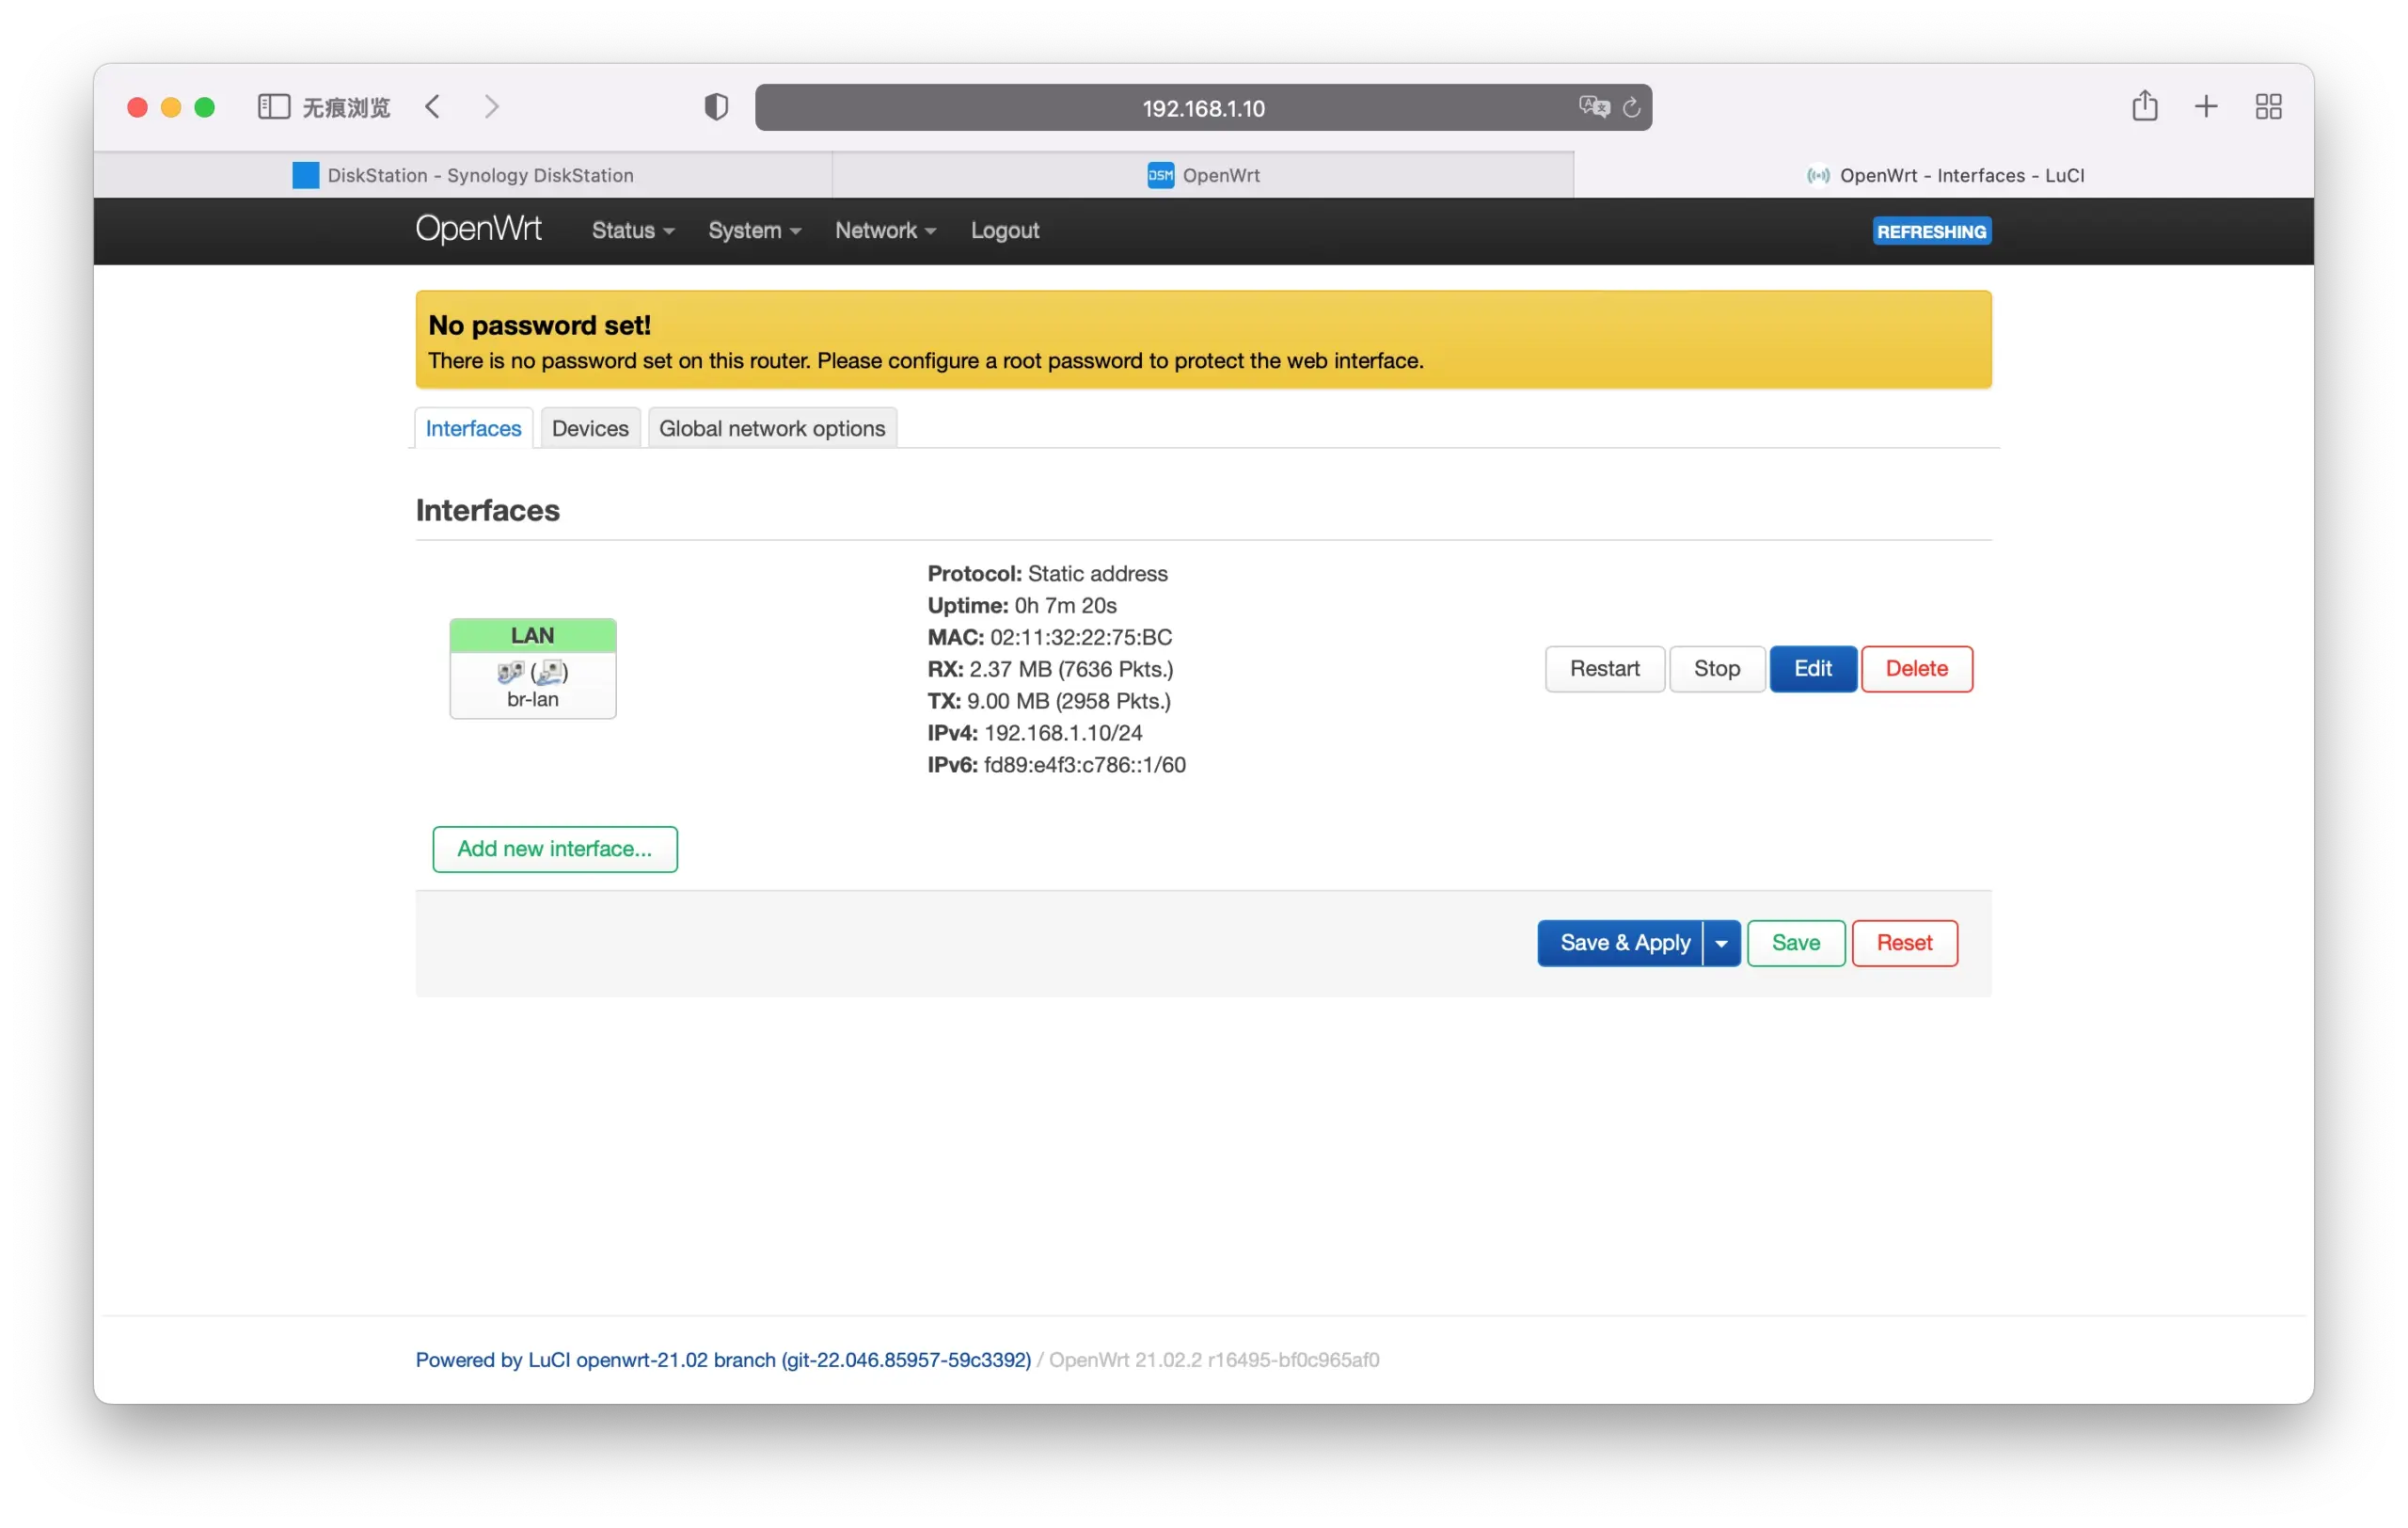Click the red Reset button
This screenshot has width=2408, height=1528.
click(x=1904, y=944)
